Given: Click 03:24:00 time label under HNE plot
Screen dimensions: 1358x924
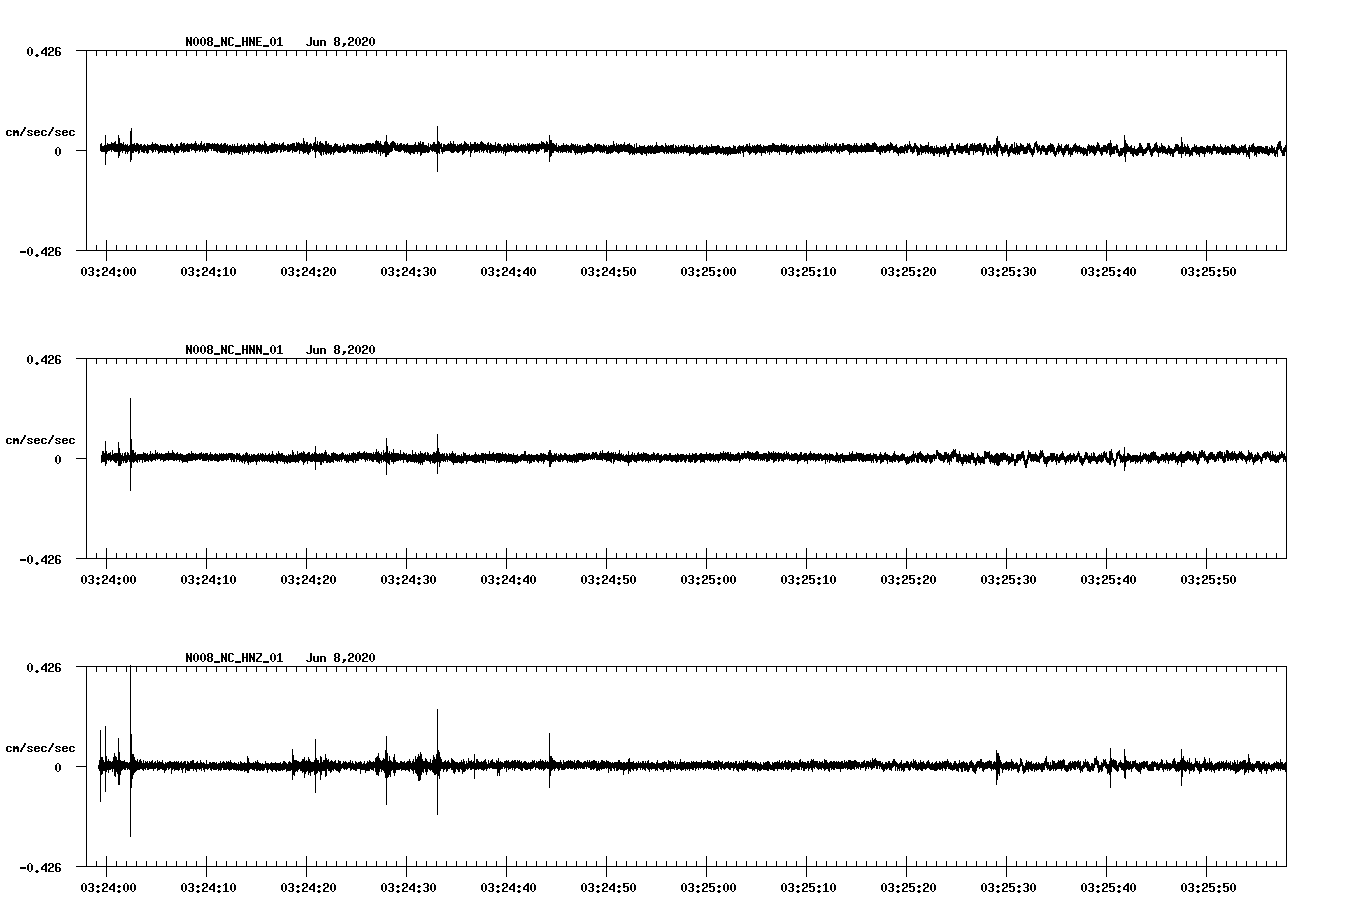Looking at the screenshot, I should click(107, 272).
